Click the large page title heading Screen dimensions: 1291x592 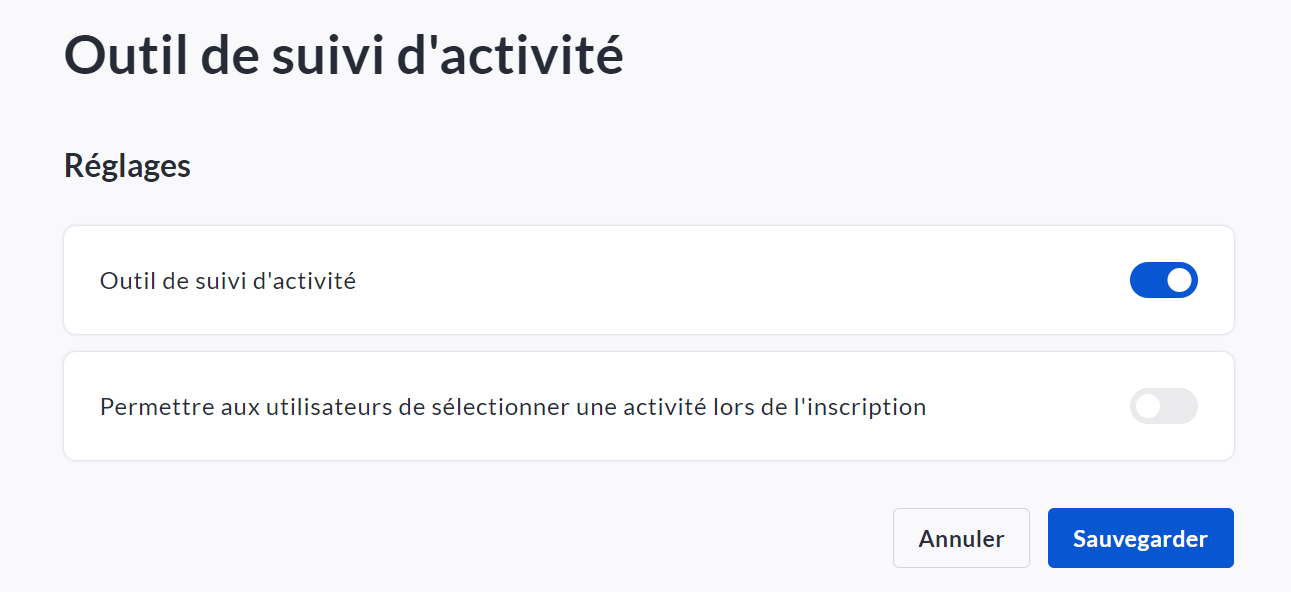pyautogui.click(x=343, y=55)
